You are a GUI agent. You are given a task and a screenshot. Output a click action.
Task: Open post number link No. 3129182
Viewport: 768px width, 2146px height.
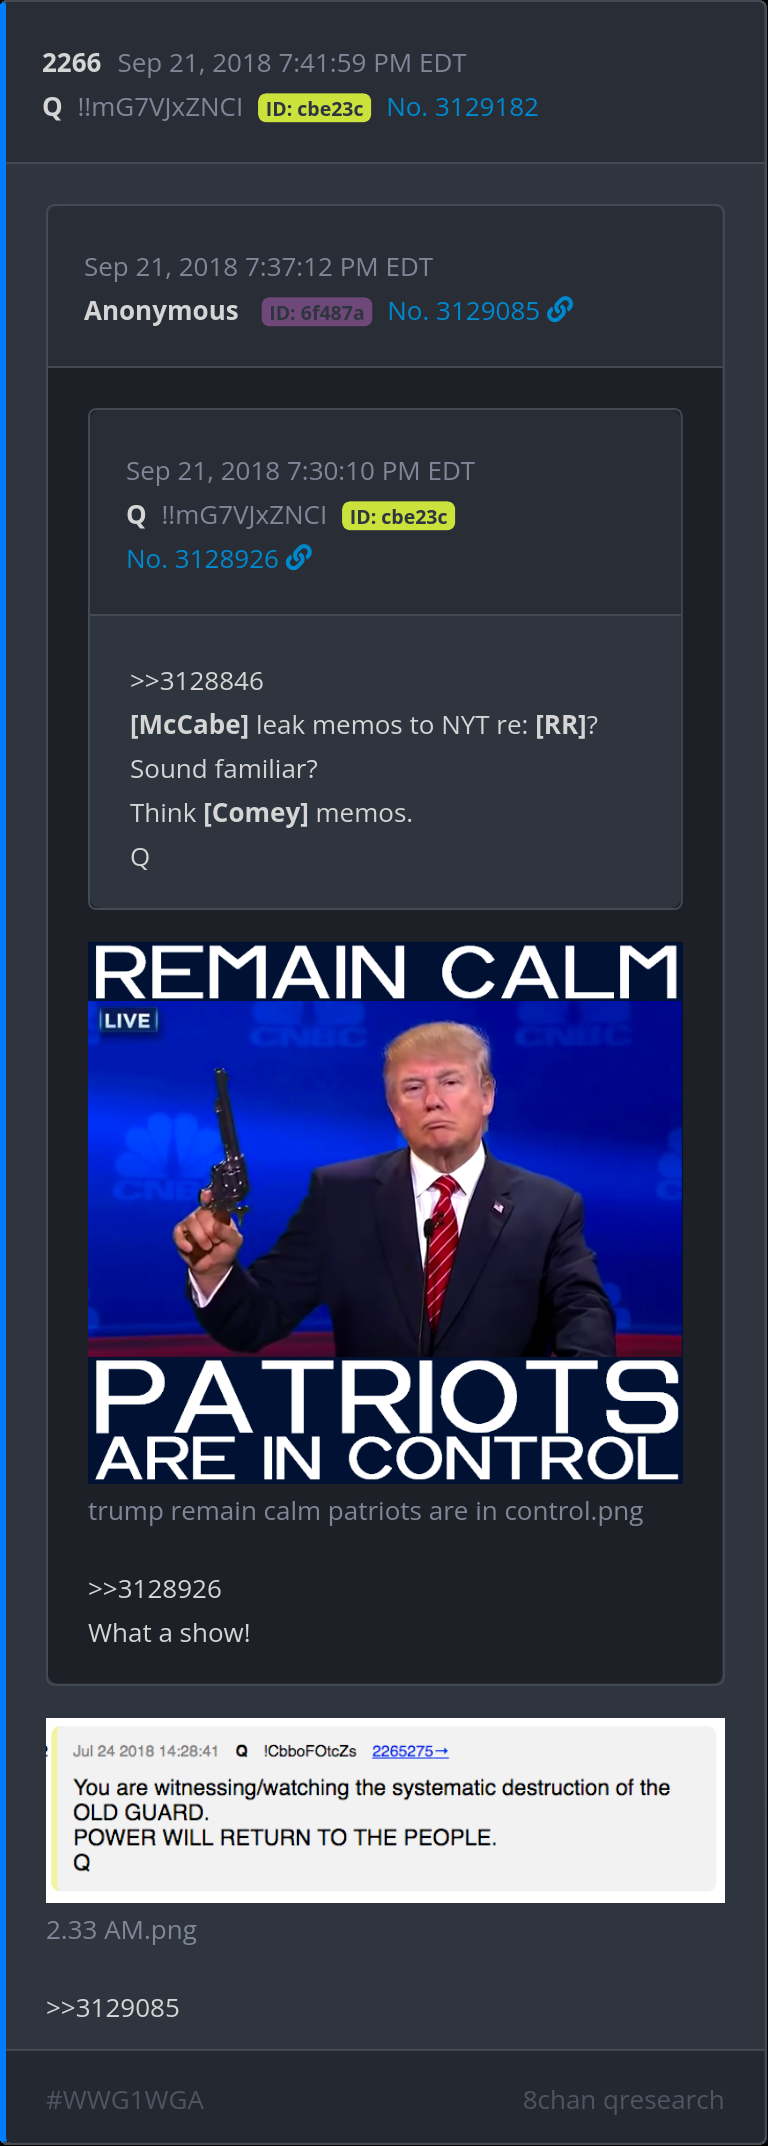pos(462,107)
